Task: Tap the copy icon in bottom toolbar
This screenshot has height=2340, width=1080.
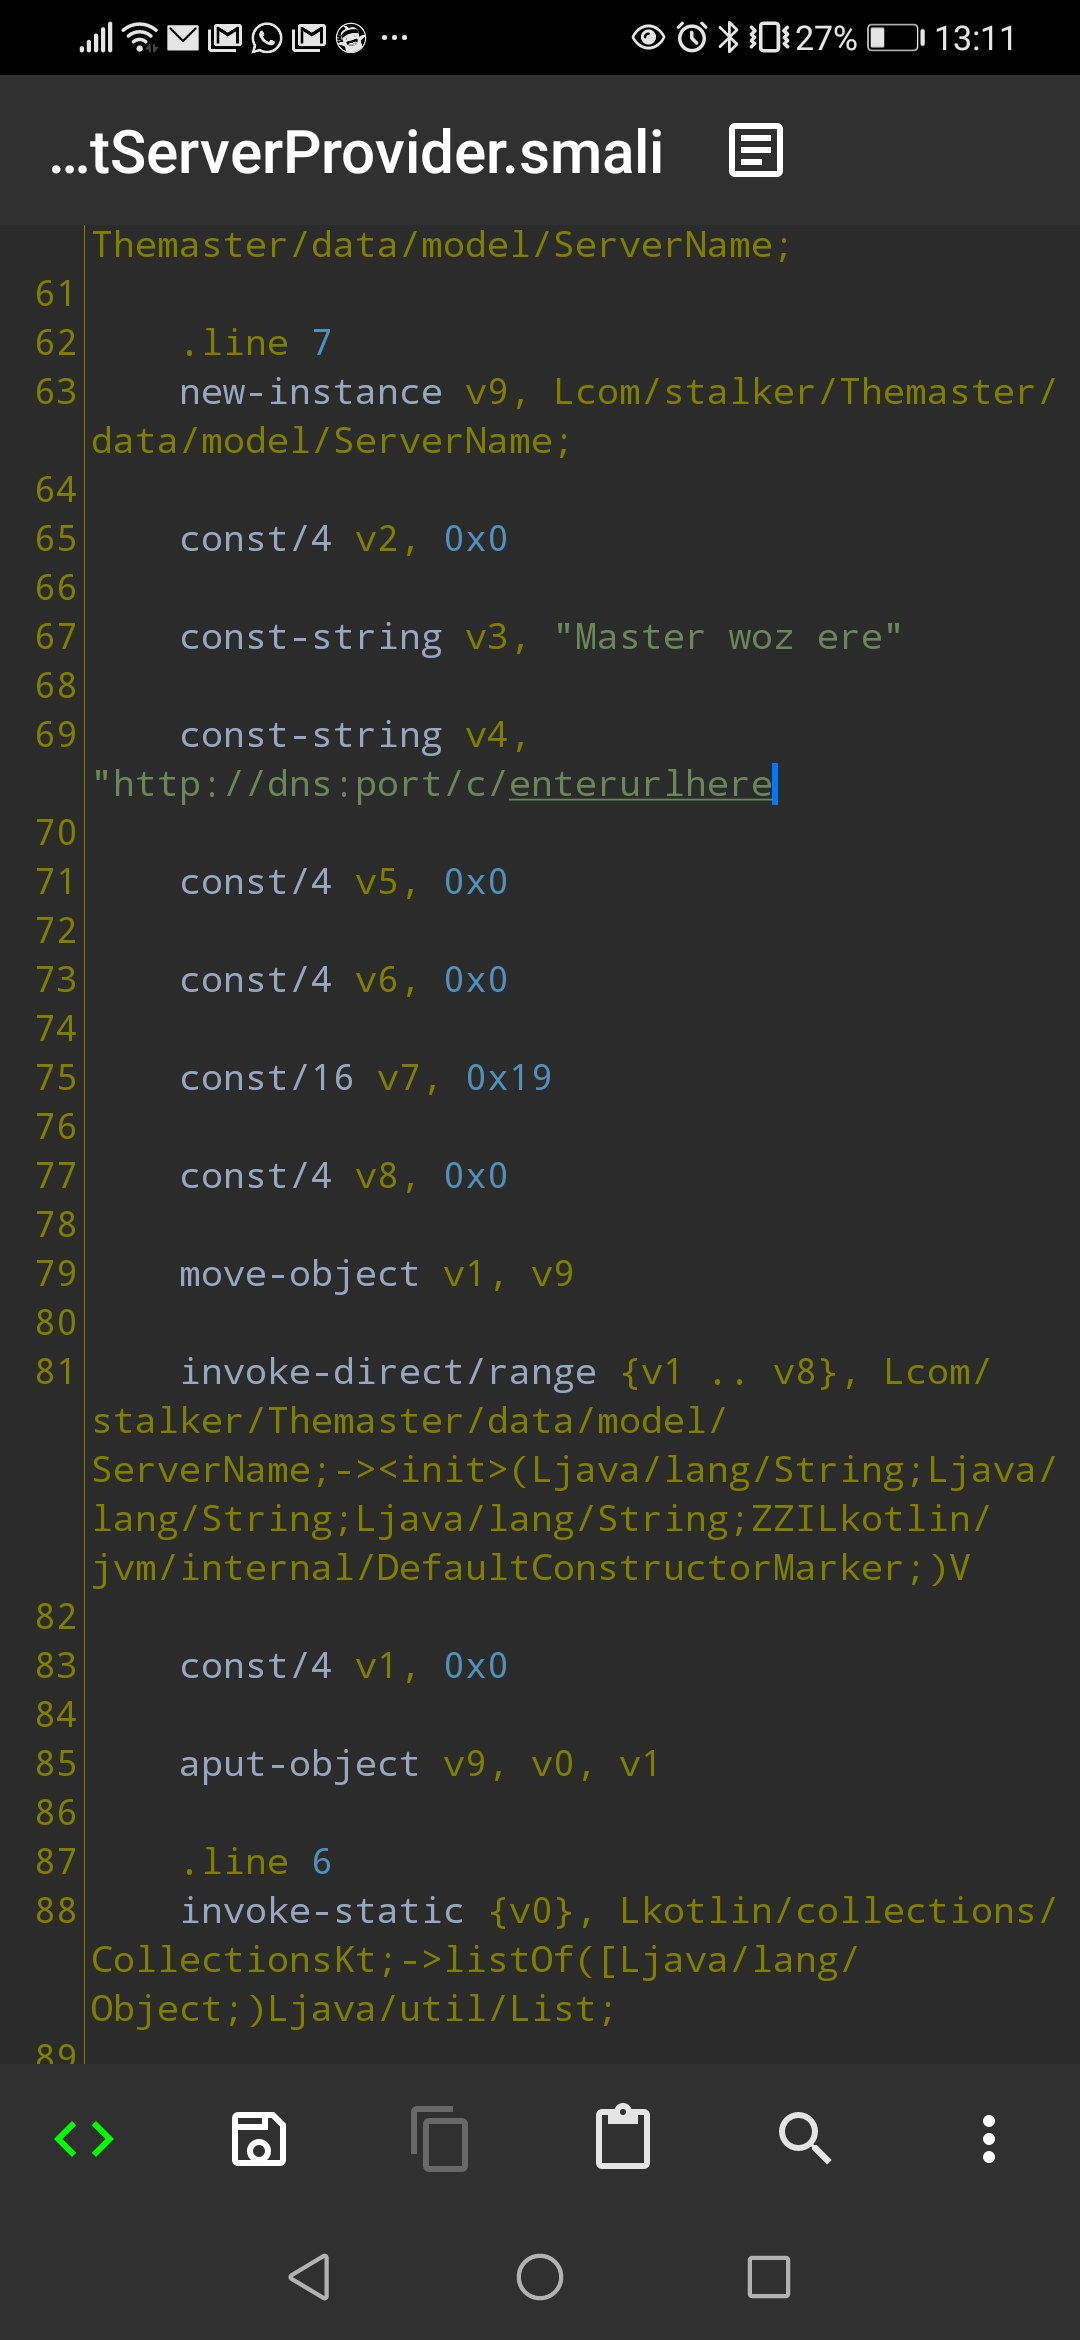Action: click(440, 2139)
